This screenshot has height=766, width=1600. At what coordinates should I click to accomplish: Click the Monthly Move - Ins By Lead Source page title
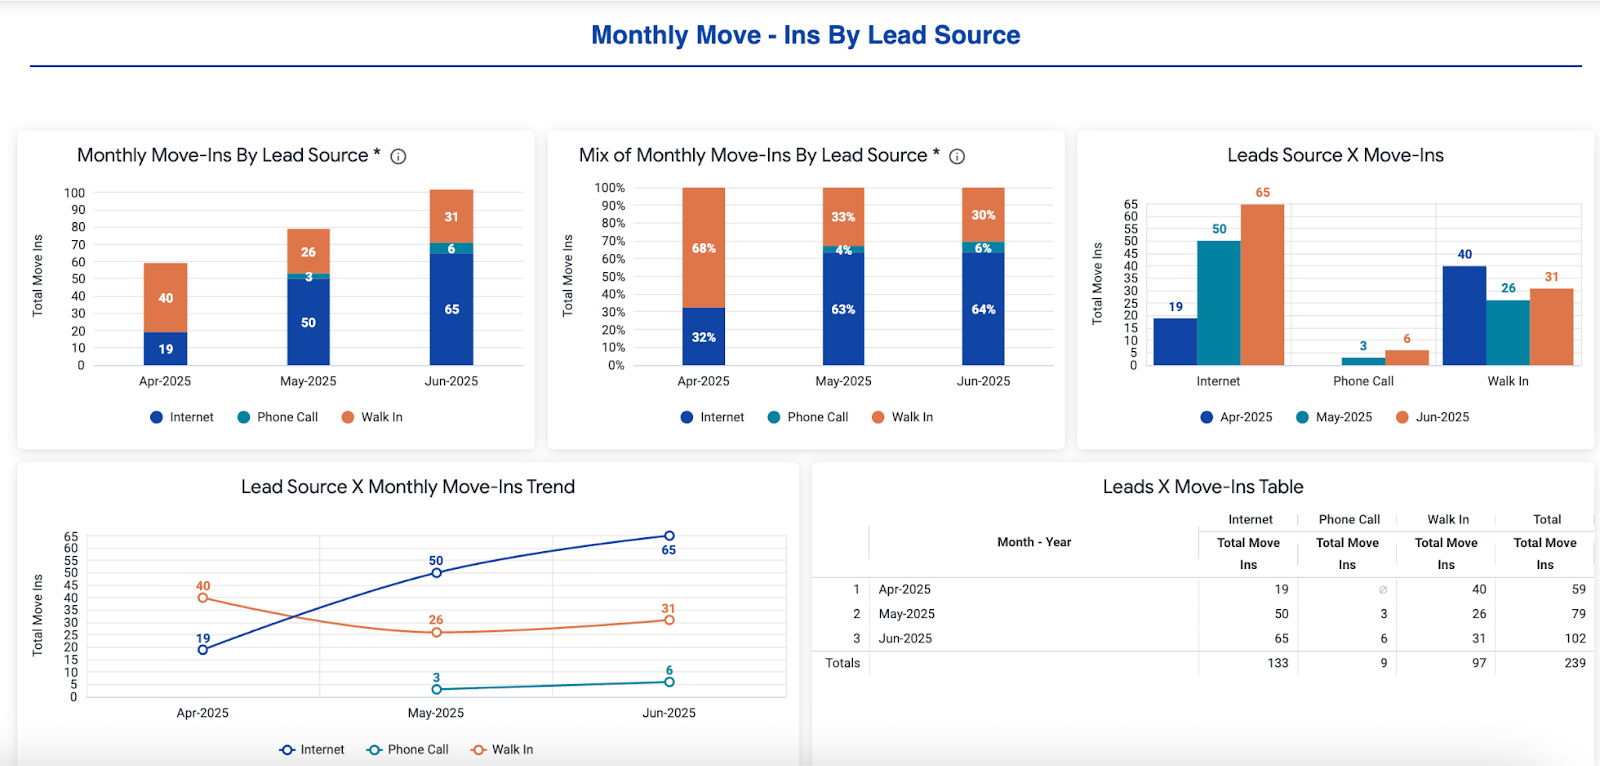coord(805,35)
